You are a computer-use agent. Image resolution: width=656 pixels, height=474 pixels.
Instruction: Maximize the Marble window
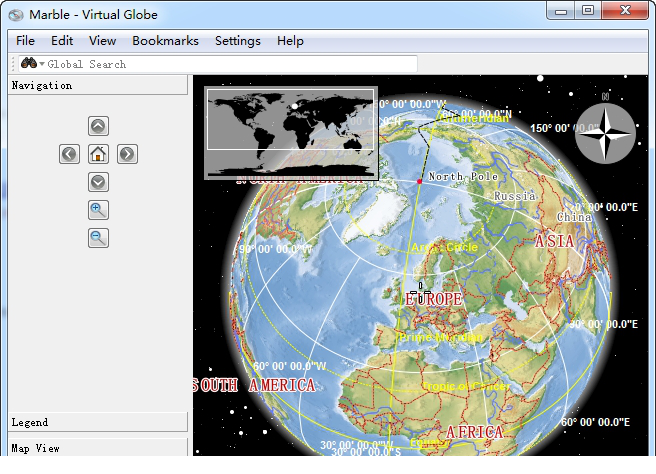588,10
